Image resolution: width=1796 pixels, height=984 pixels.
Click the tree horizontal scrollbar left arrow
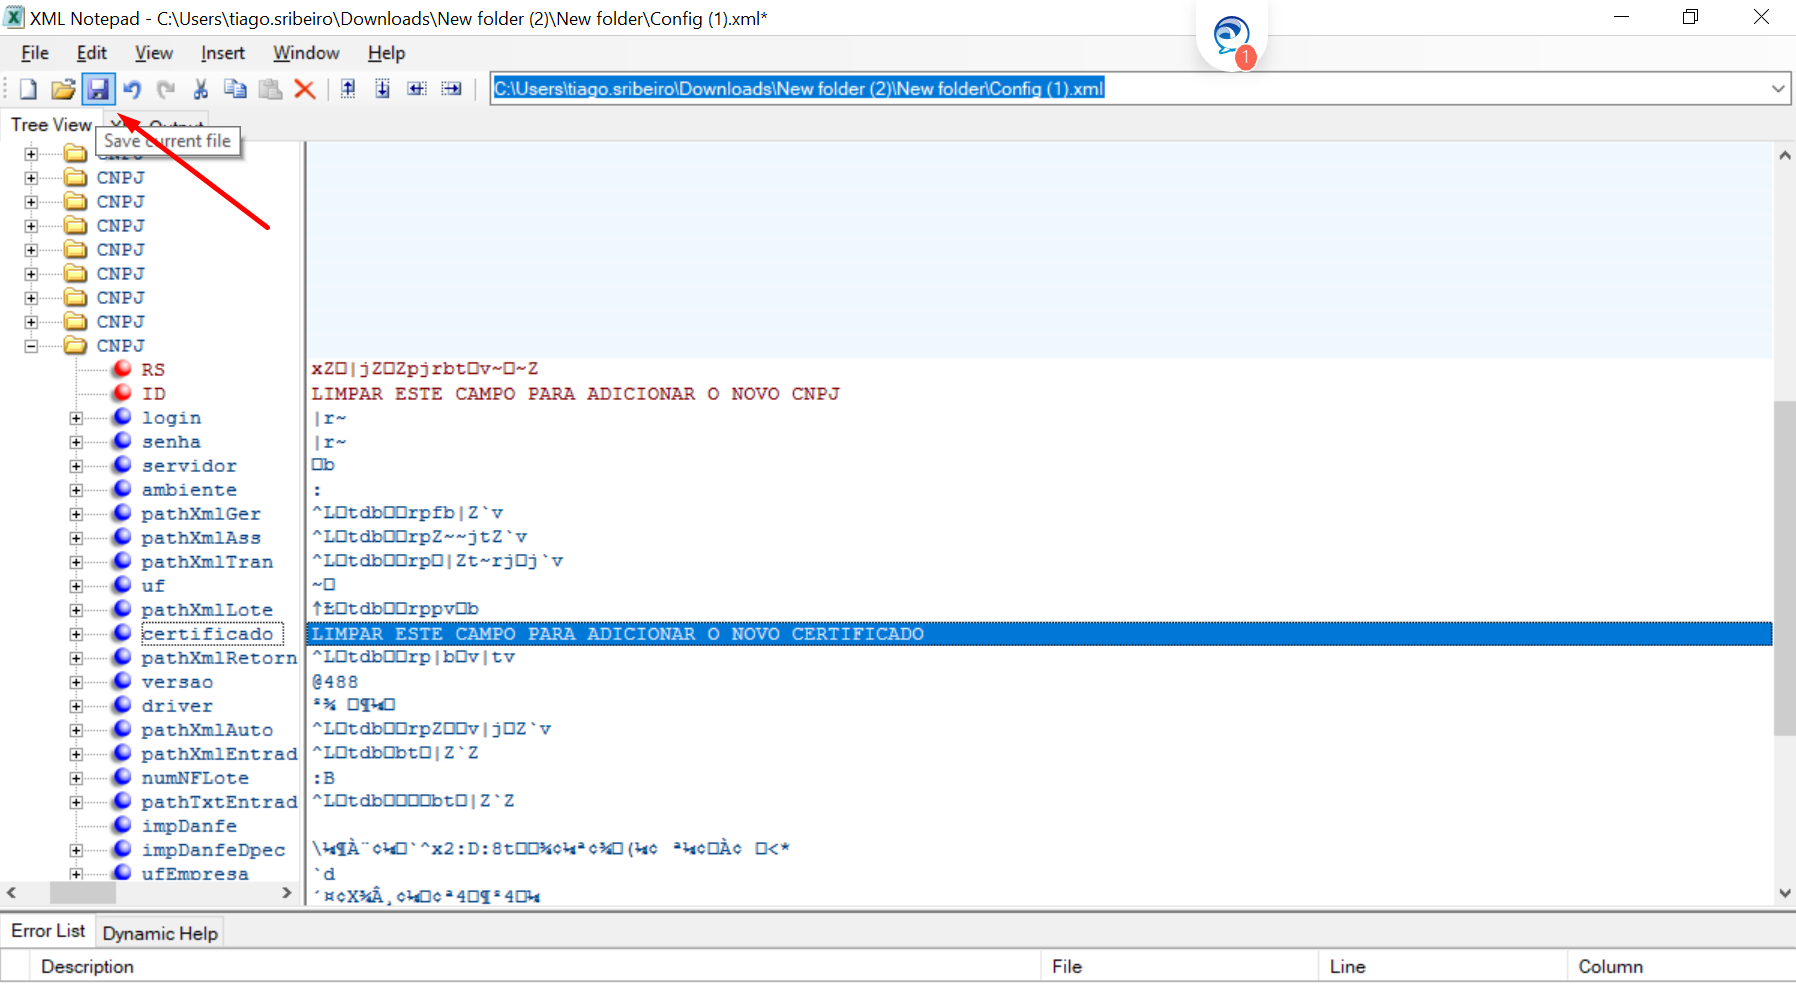pos(11,893)
